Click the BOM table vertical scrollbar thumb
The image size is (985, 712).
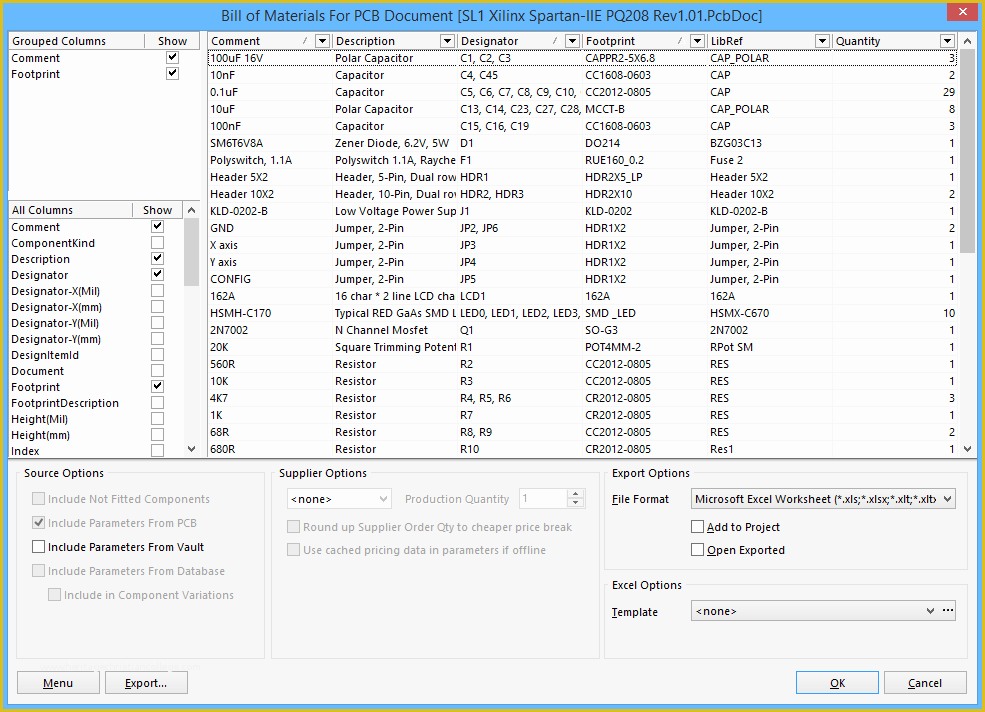pyautogui.click(x=967, y=151)
